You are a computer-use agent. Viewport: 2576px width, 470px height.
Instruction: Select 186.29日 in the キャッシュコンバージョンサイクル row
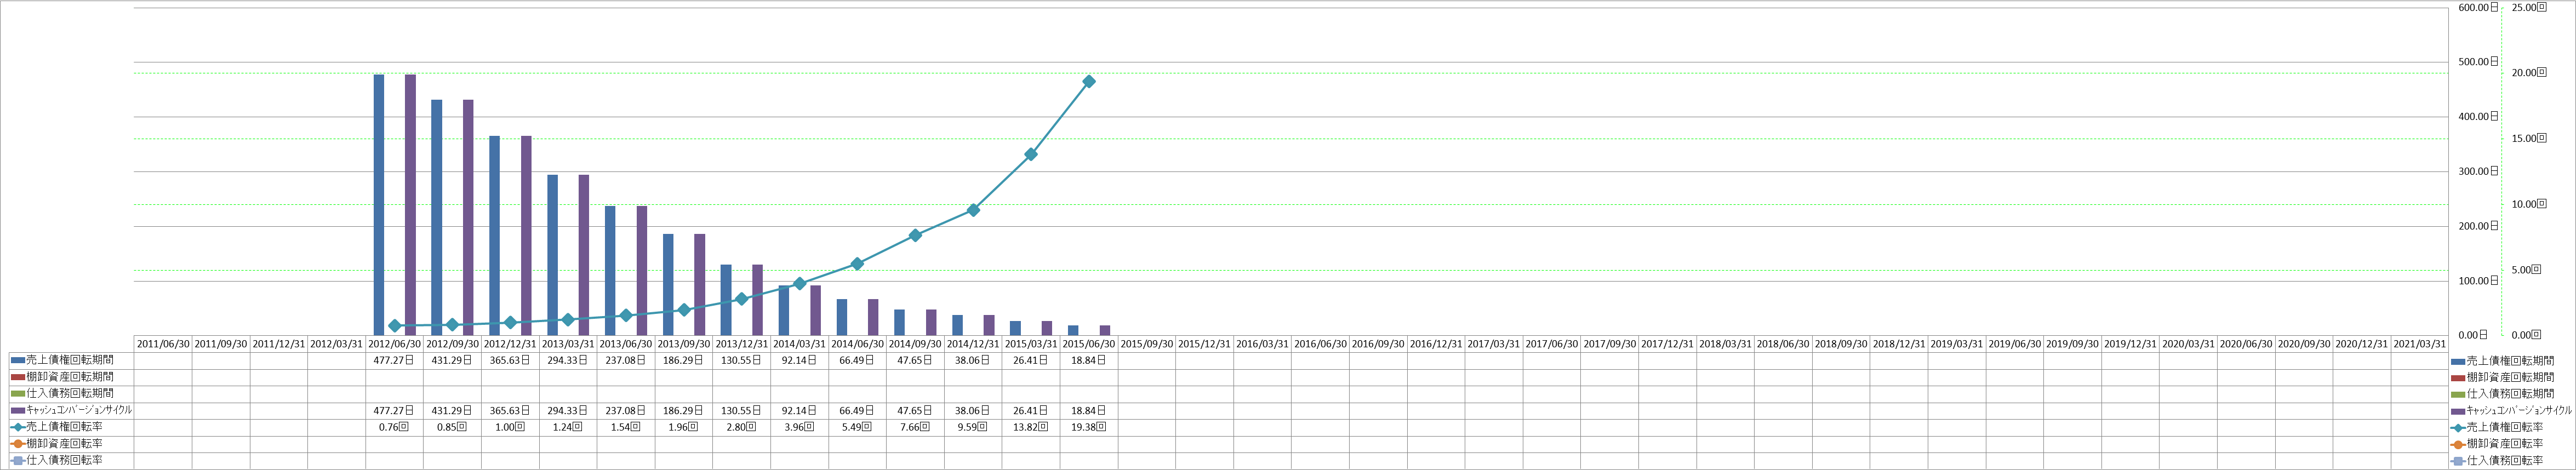point(684,410)
